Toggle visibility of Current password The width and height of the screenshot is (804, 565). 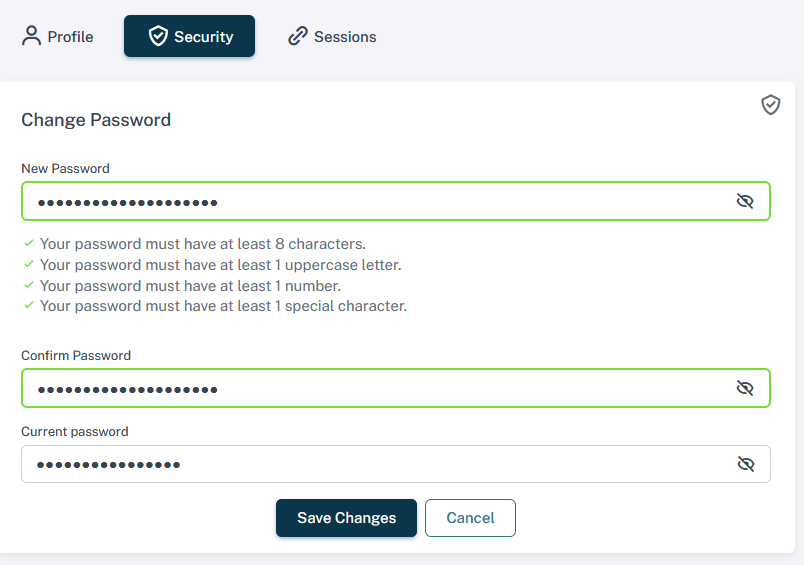click(x=746, y=464)
